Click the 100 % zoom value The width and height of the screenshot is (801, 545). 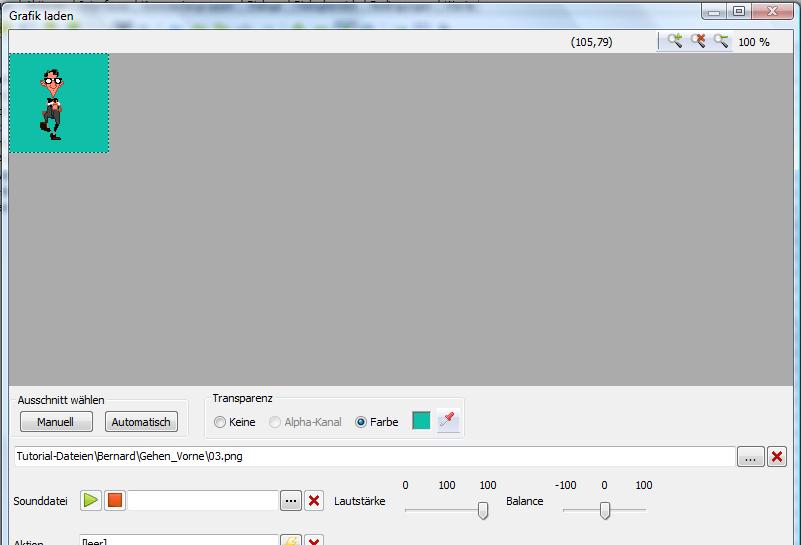point(754,42)
